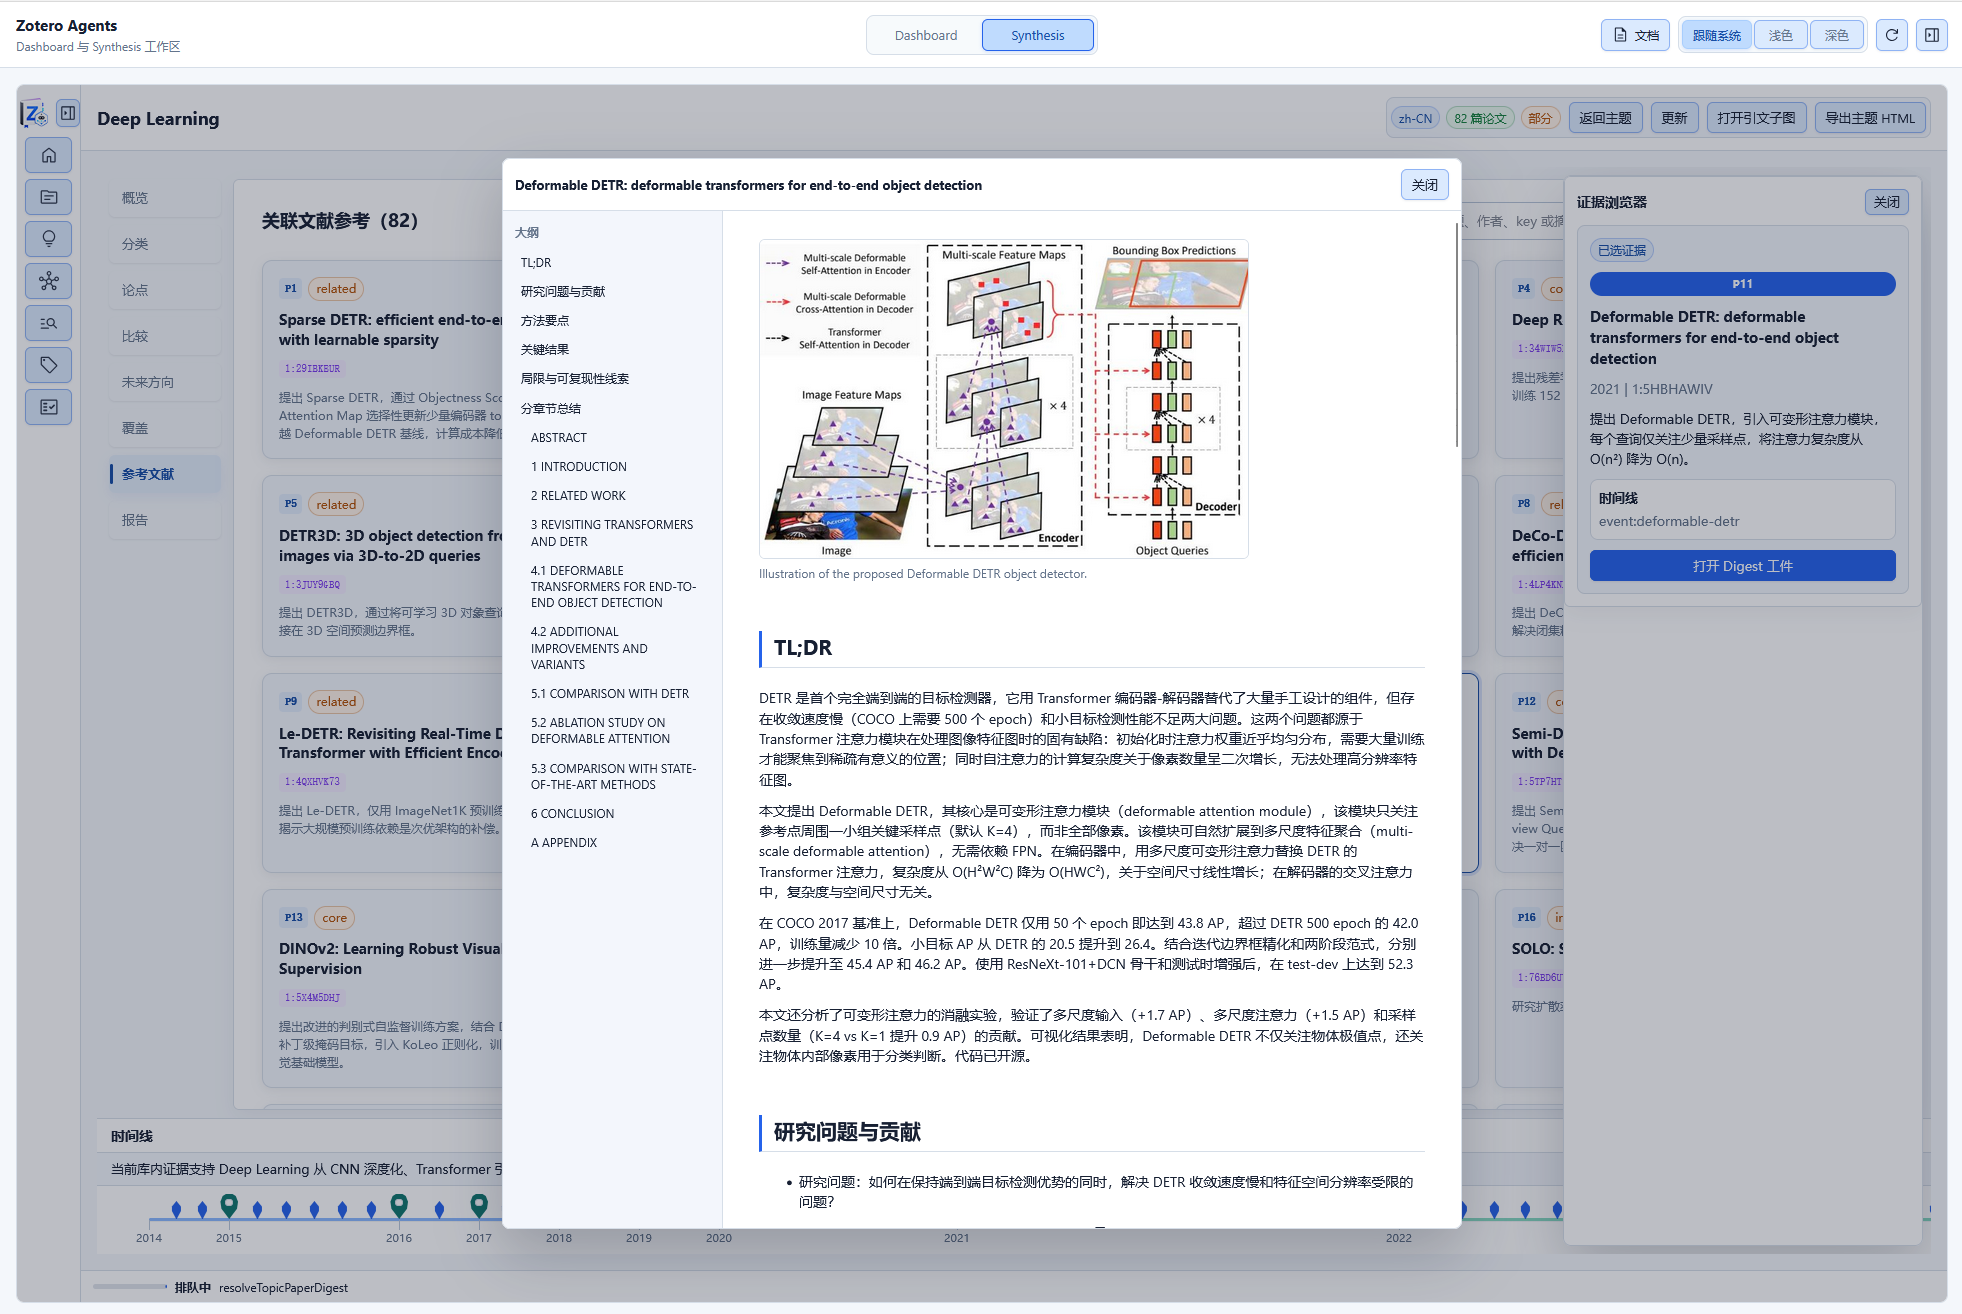Open the 报告 section

coord(165,520)
